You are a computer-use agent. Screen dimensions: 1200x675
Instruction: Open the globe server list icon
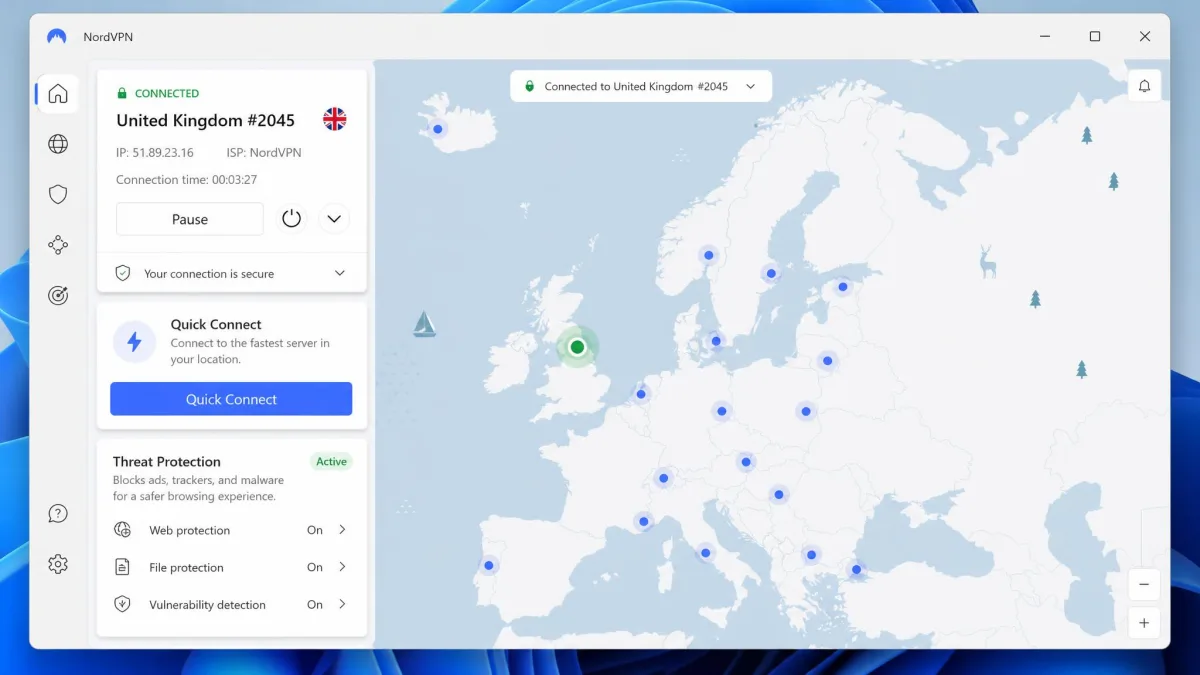(x=58, y=144)
